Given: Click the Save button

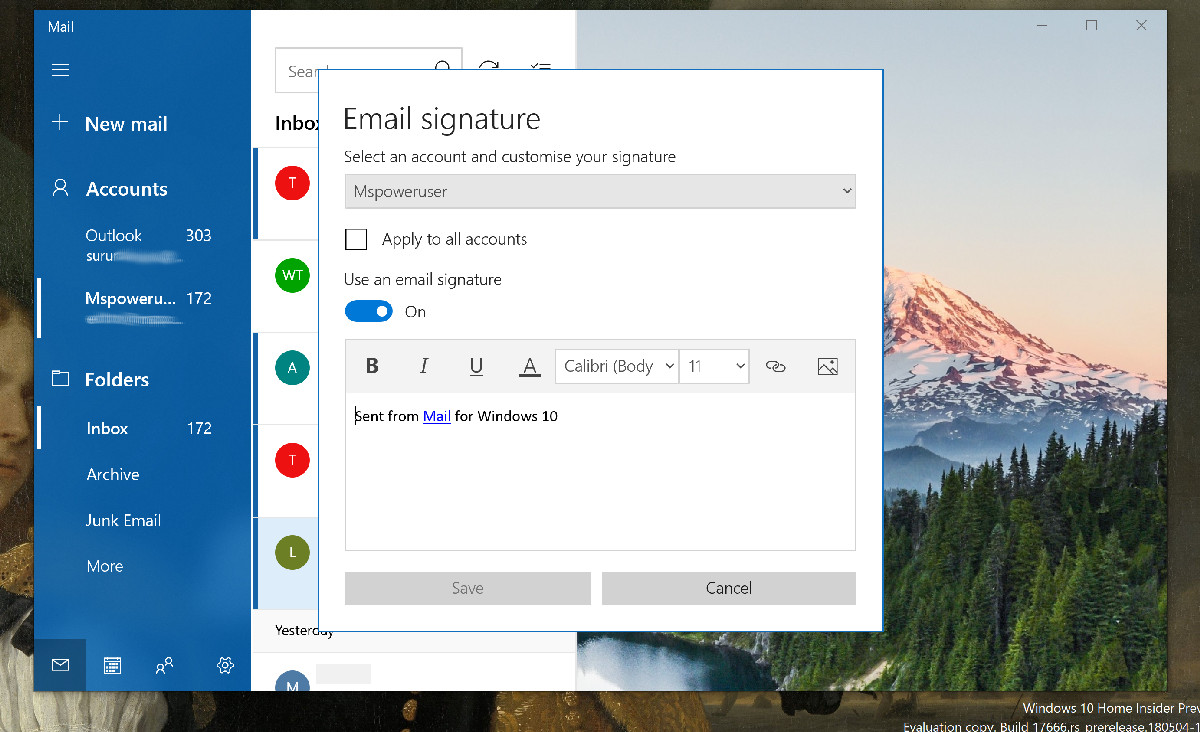Looking at the screenshot, I should point(467,588).
